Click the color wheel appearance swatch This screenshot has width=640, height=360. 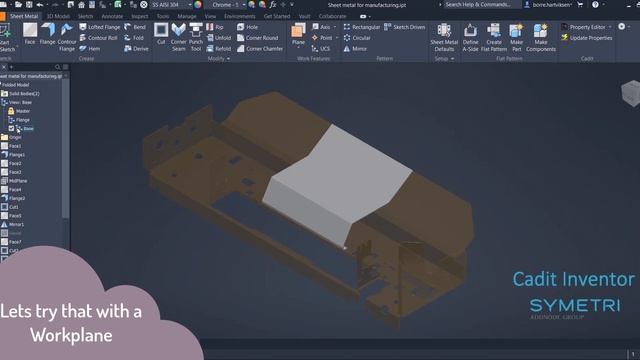click(198, 4)
